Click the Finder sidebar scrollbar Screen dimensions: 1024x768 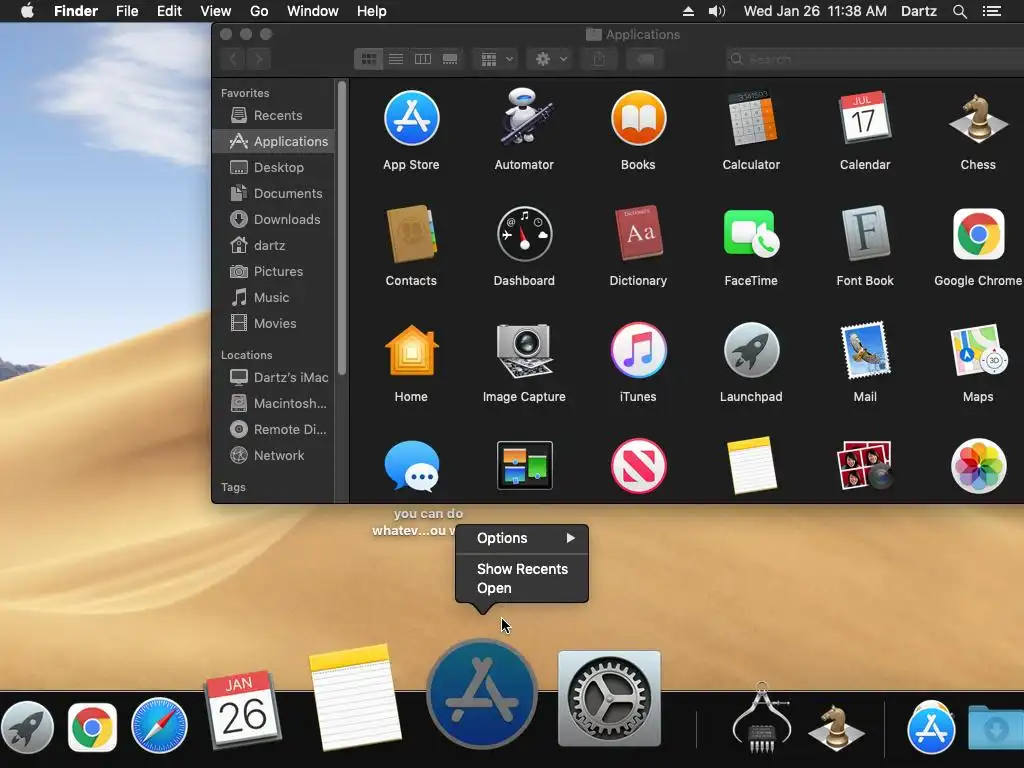click(342, 227)
